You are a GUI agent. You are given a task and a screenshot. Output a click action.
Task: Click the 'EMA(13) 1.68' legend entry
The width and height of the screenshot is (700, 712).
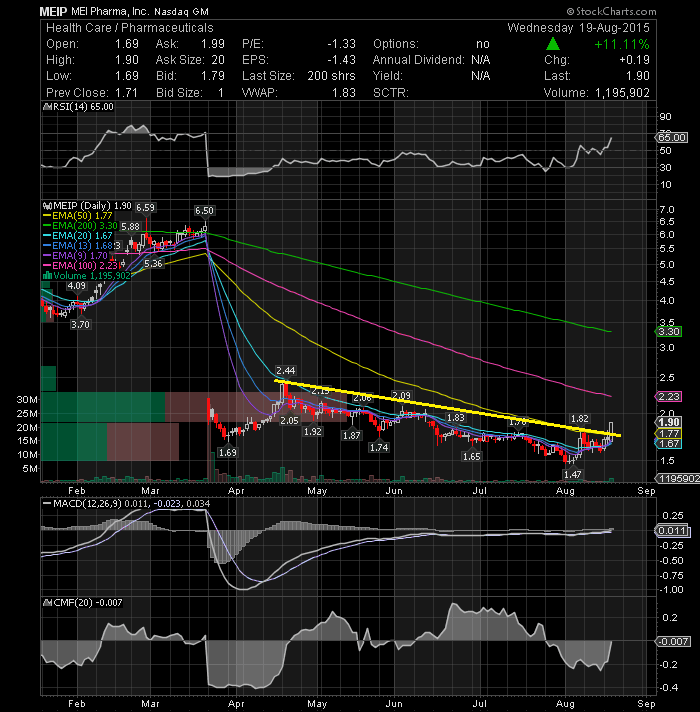(82, 246)
